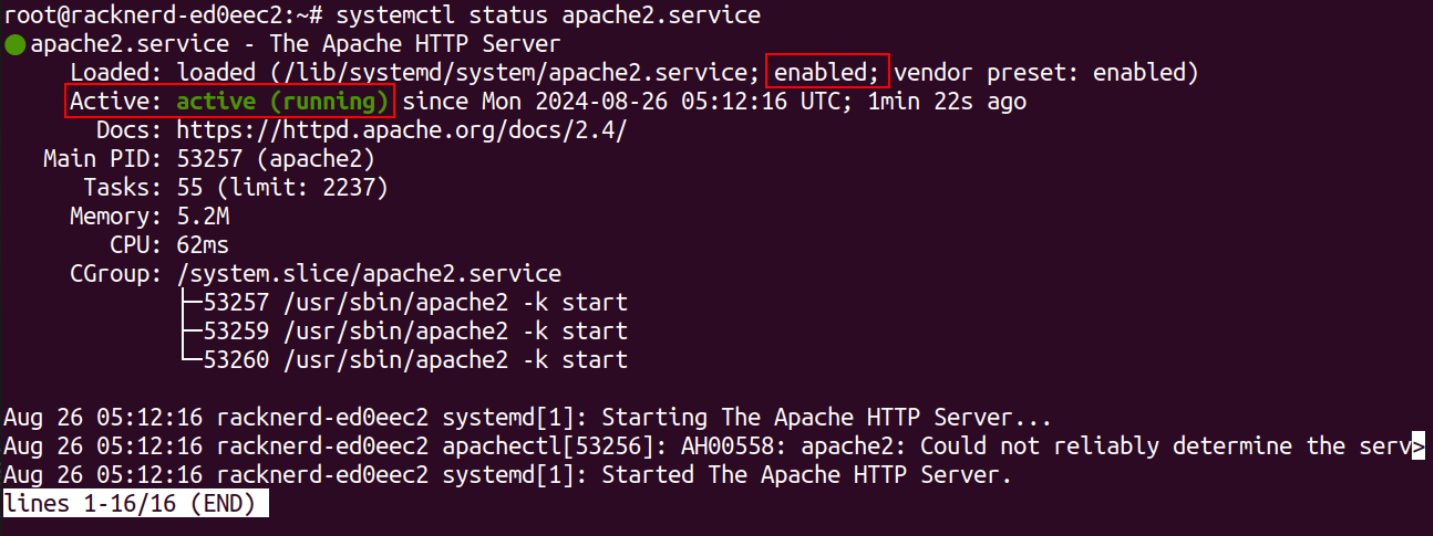Screen dimensions: 1433x537
Task: Click the green service status dot
Action: (x=14, y=45)
